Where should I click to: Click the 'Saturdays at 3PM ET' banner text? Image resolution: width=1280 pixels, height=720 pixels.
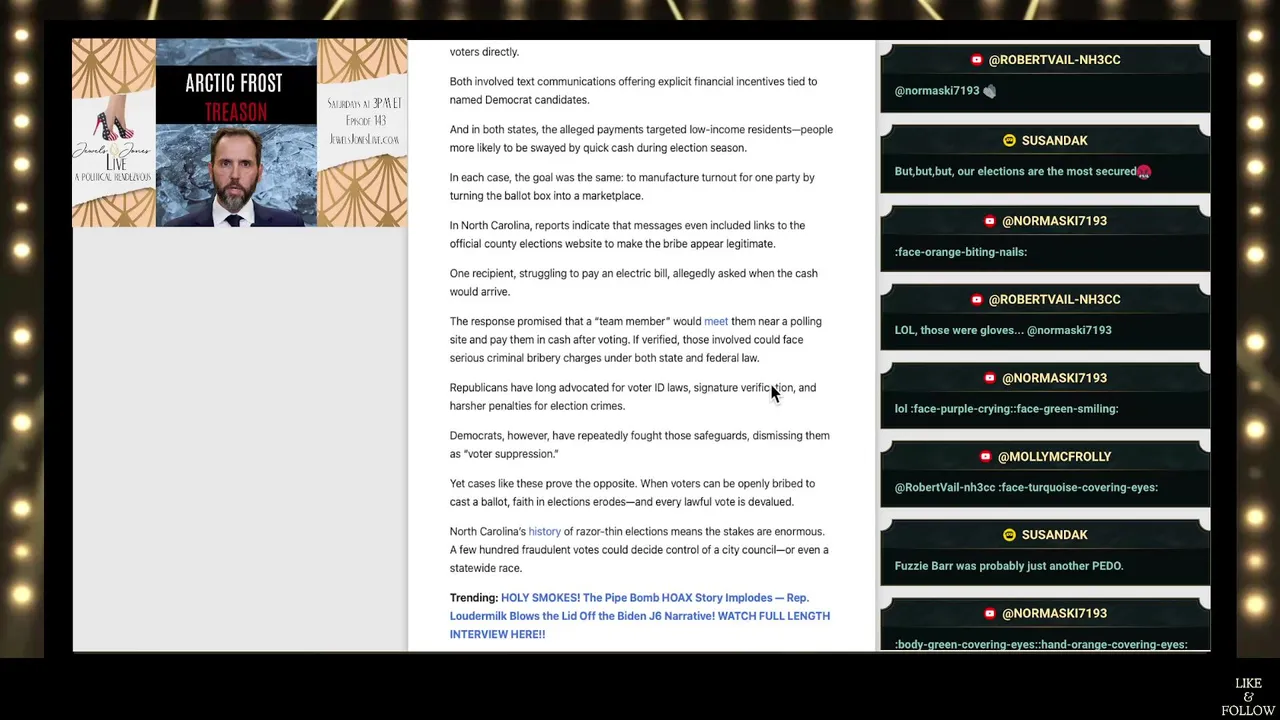(x=364, y=103)
